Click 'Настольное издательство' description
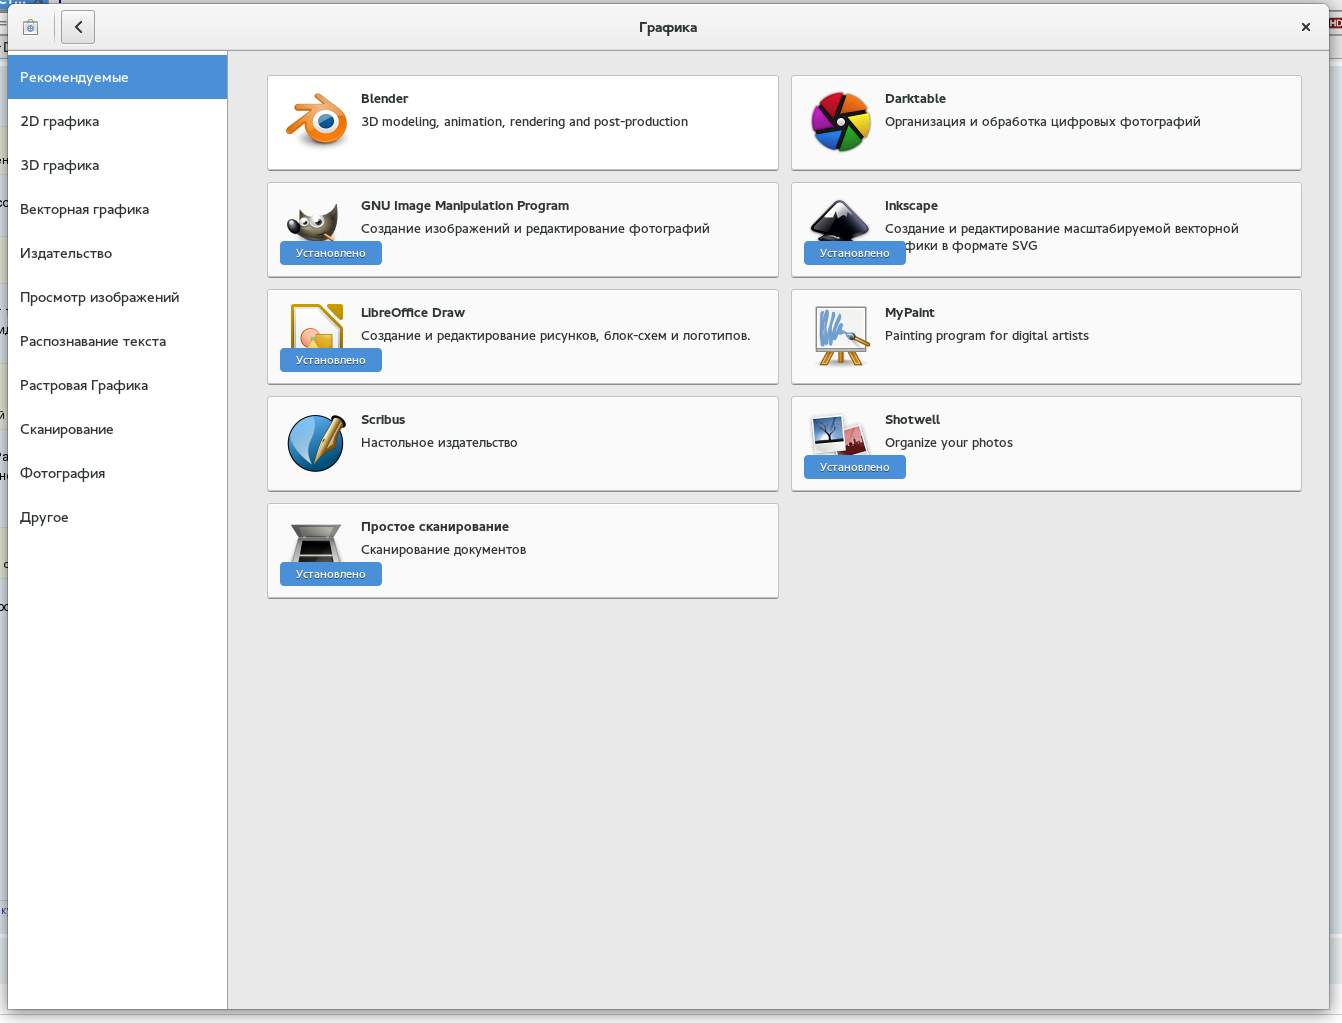Image resolution: width=1342 pixels, height=1023 pixels. 439,443
